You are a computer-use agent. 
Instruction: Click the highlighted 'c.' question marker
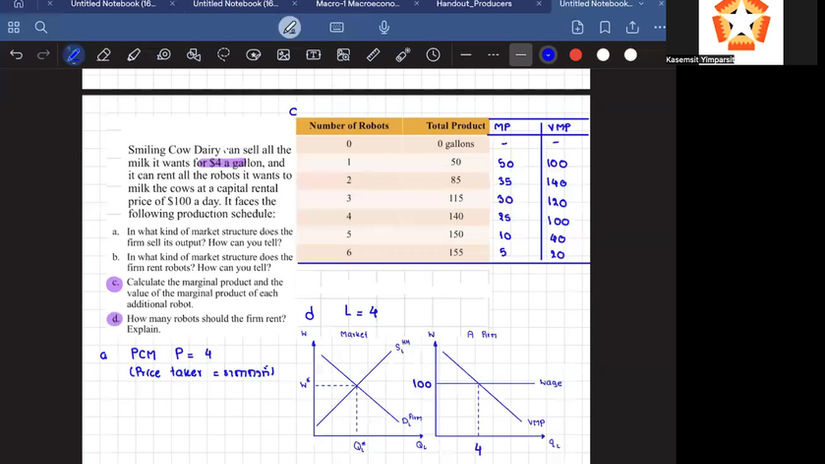(x=114, y=284)
